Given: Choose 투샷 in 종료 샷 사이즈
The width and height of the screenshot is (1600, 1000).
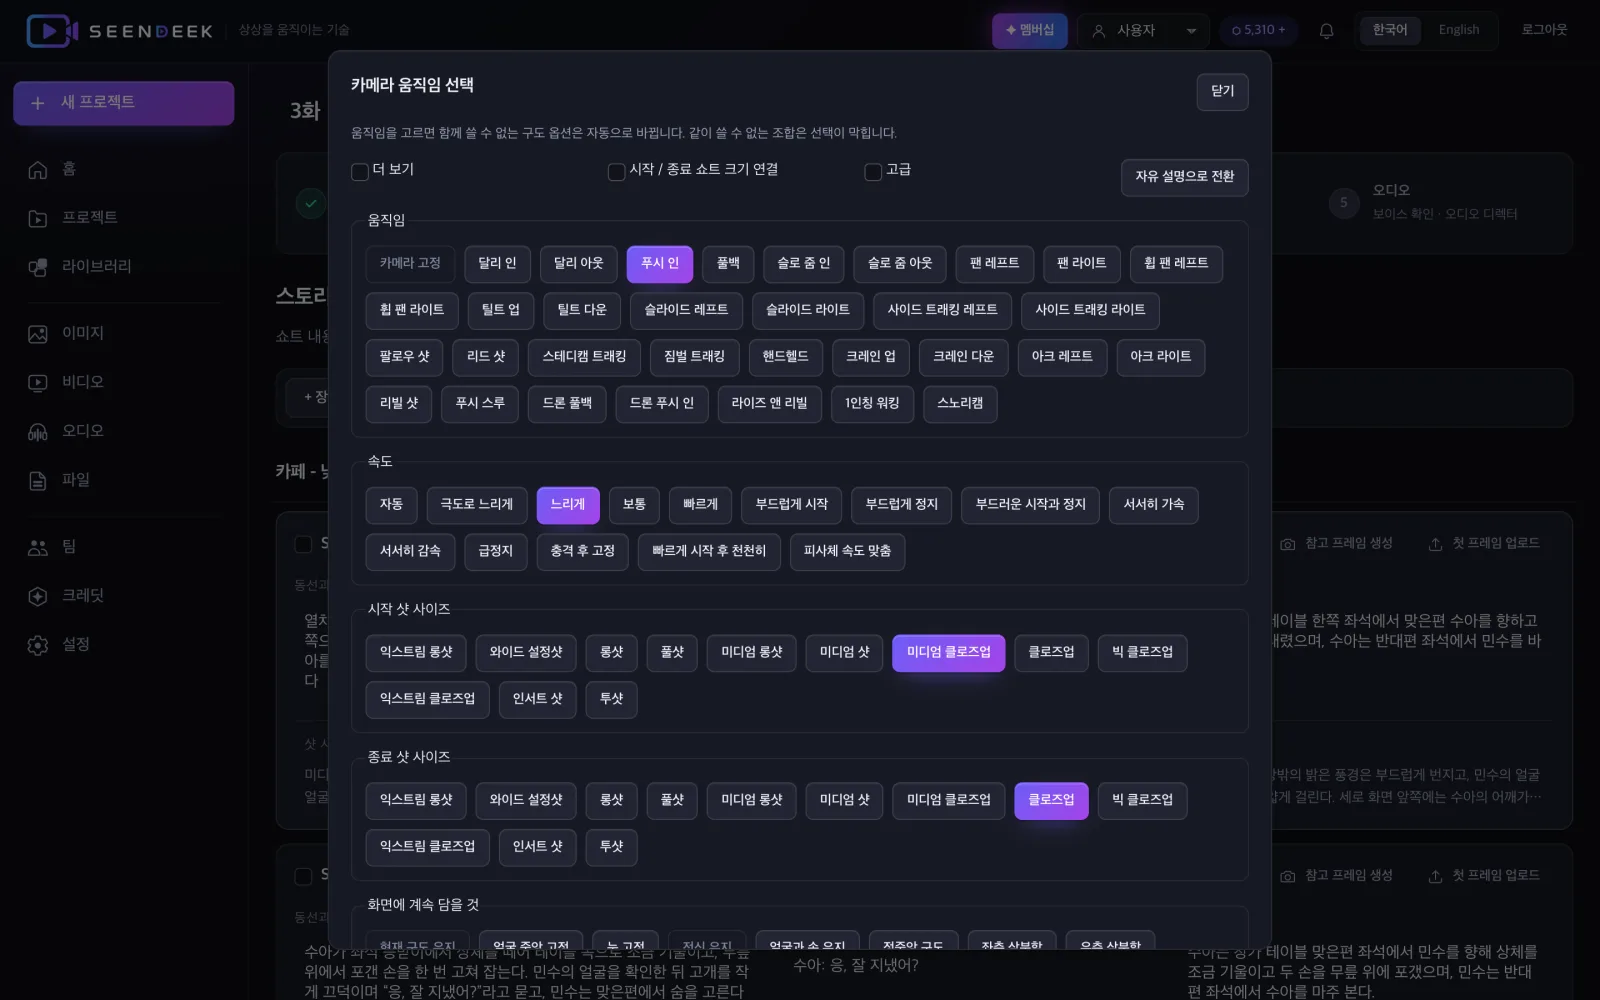Looking at the screenshot, I should (x=611, y=848).
